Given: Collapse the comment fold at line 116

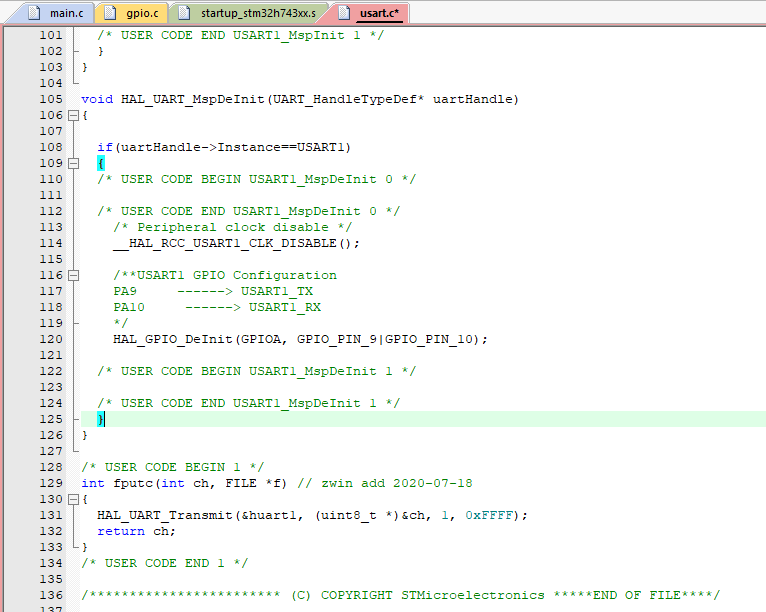Looking at the screenshot, I should point(73,275).
